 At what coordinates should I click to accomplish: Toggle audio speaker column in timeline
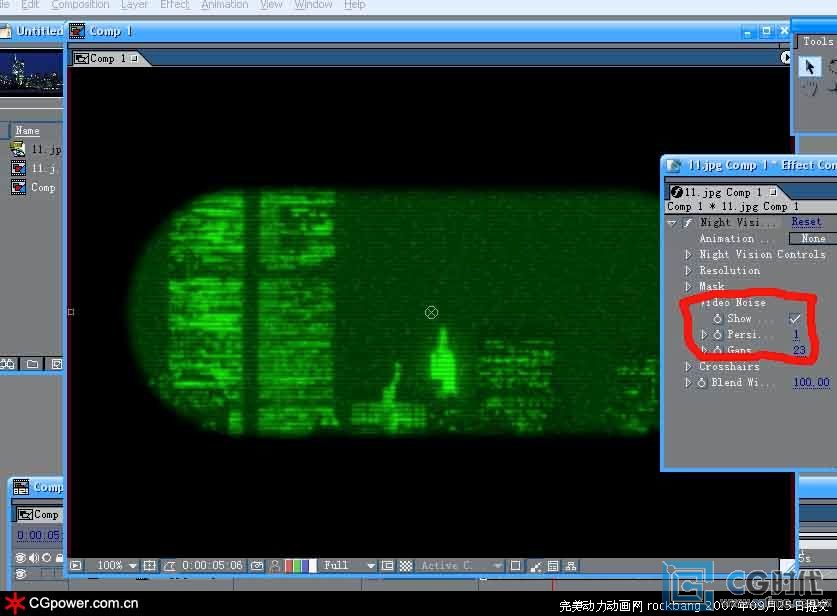(34, 557)
